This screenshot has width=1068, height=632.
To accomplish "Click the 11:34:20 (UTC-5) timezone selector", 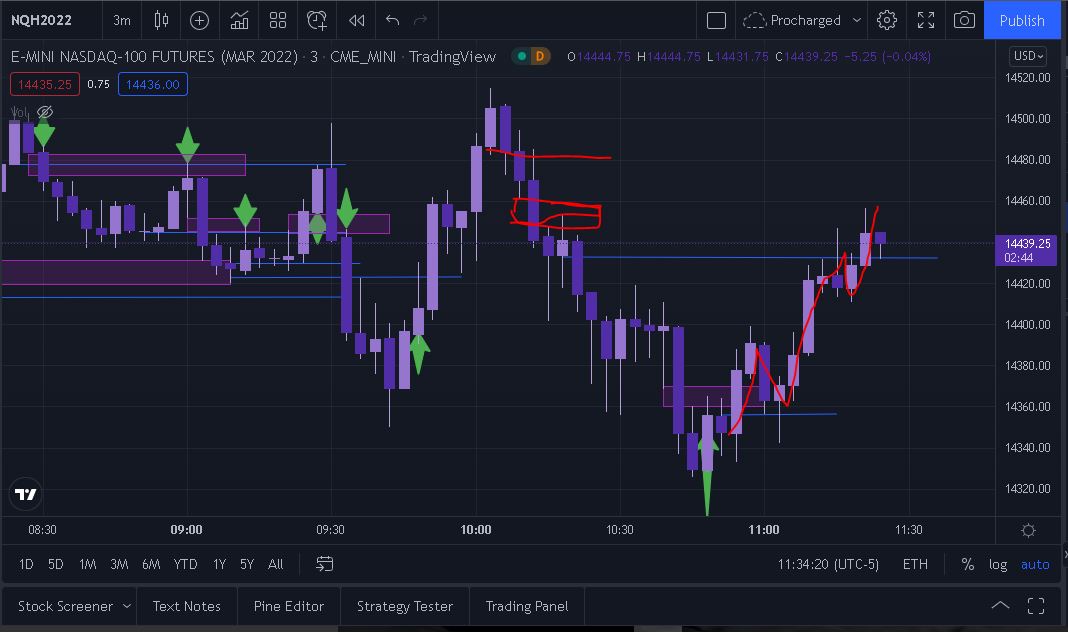I will tap(828, 564).
